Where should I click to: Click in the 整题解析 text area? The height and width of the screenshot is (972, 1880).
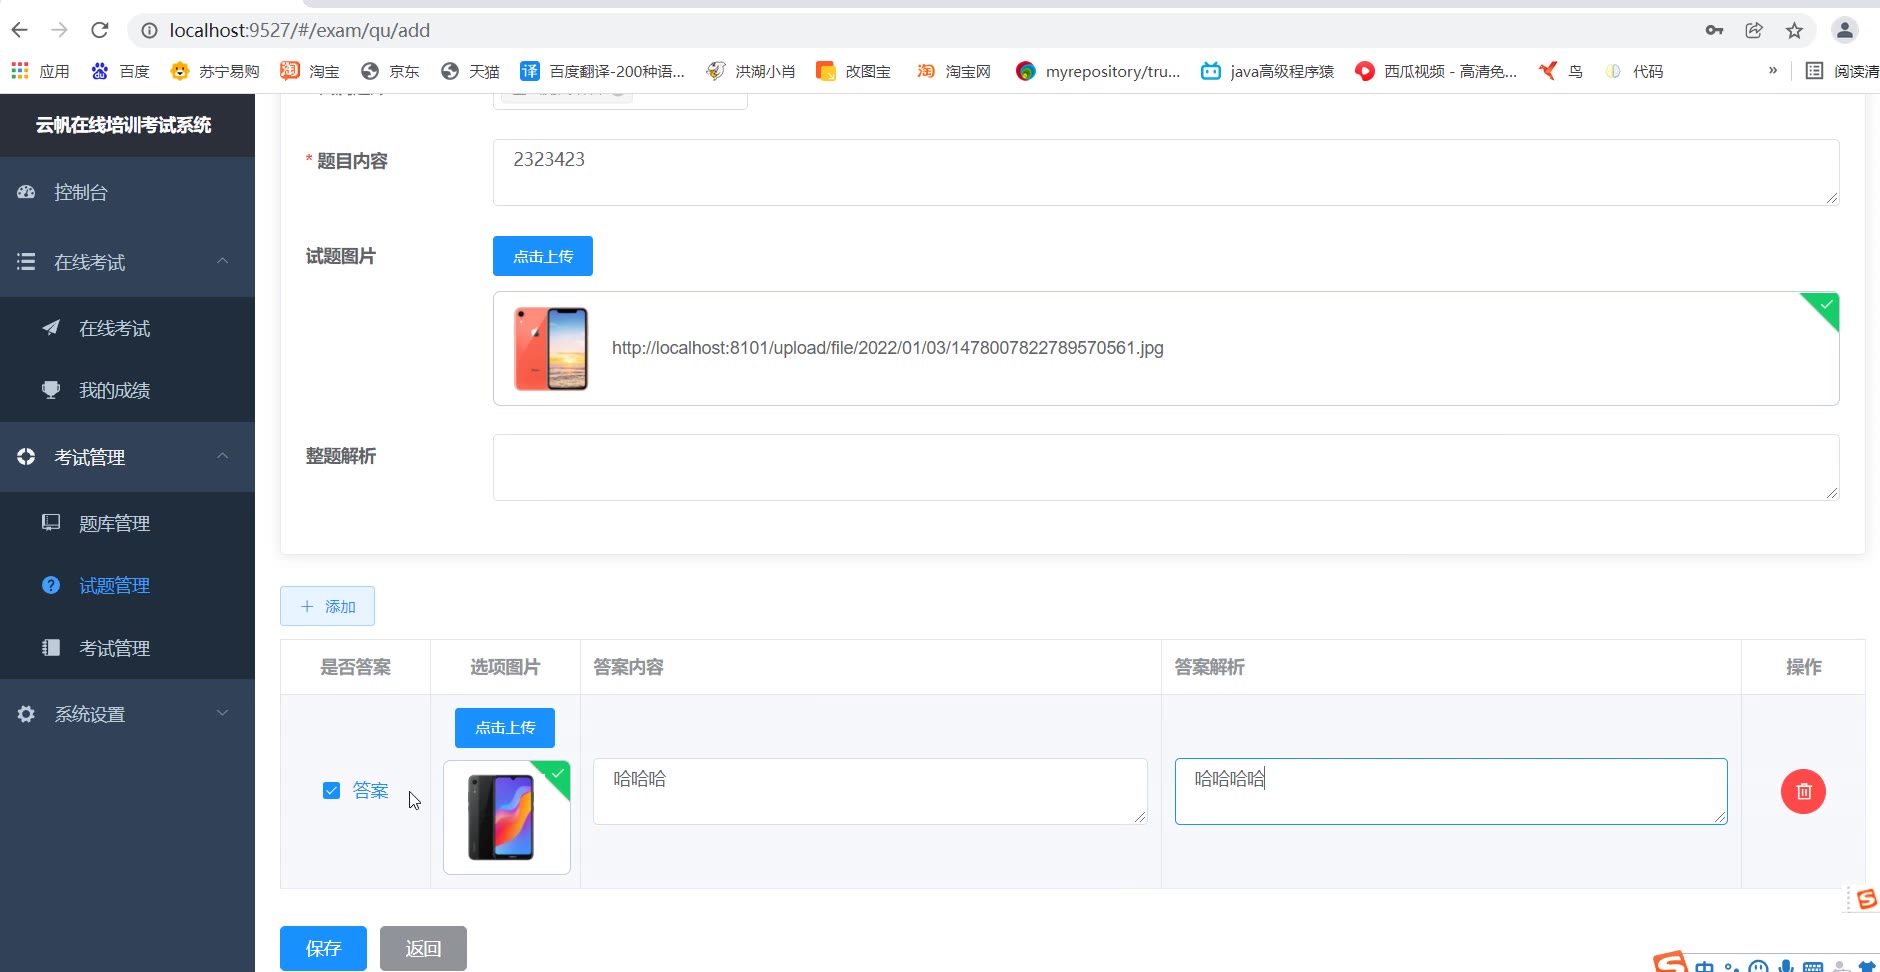click(1166, 467)
